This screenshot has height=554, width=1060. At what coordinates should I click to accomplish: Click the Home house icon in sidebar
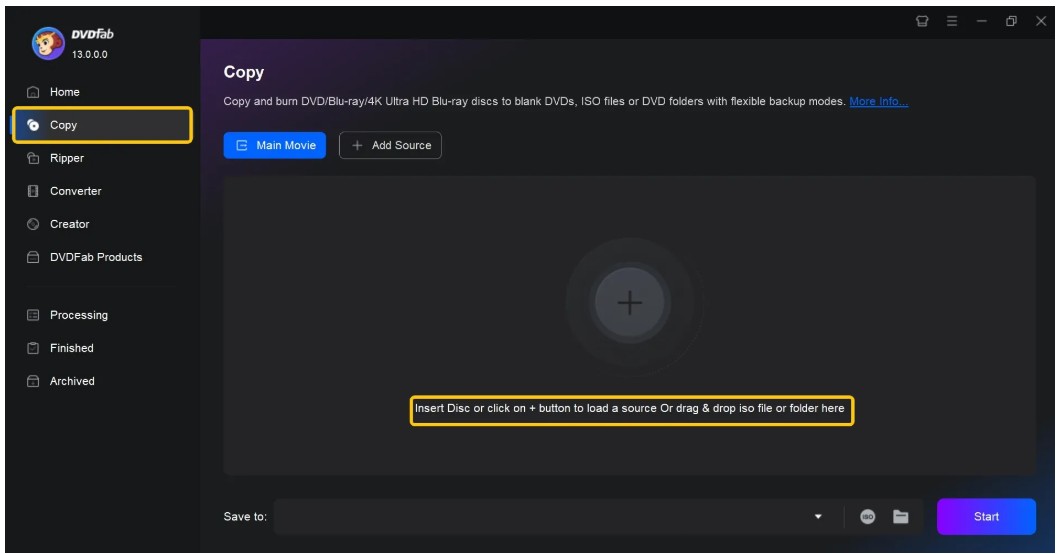coord(32,92)
